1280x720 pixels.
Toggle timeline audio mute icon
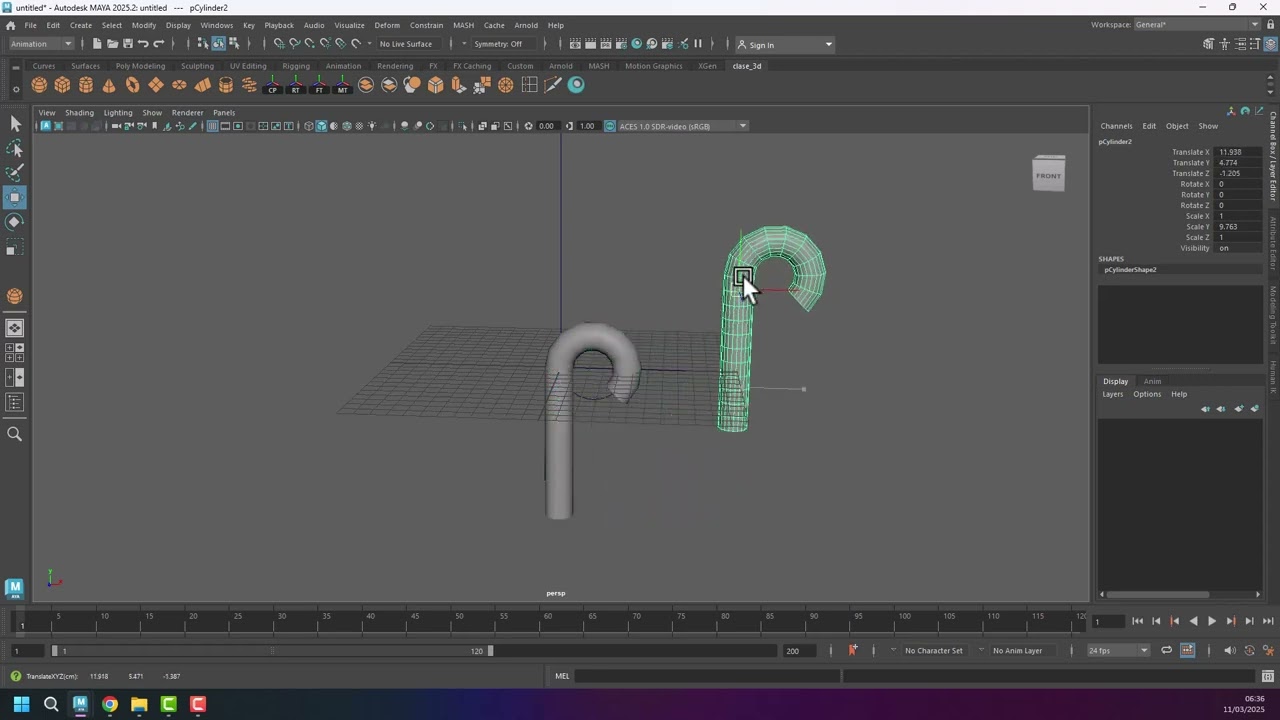click(1229, 651)
